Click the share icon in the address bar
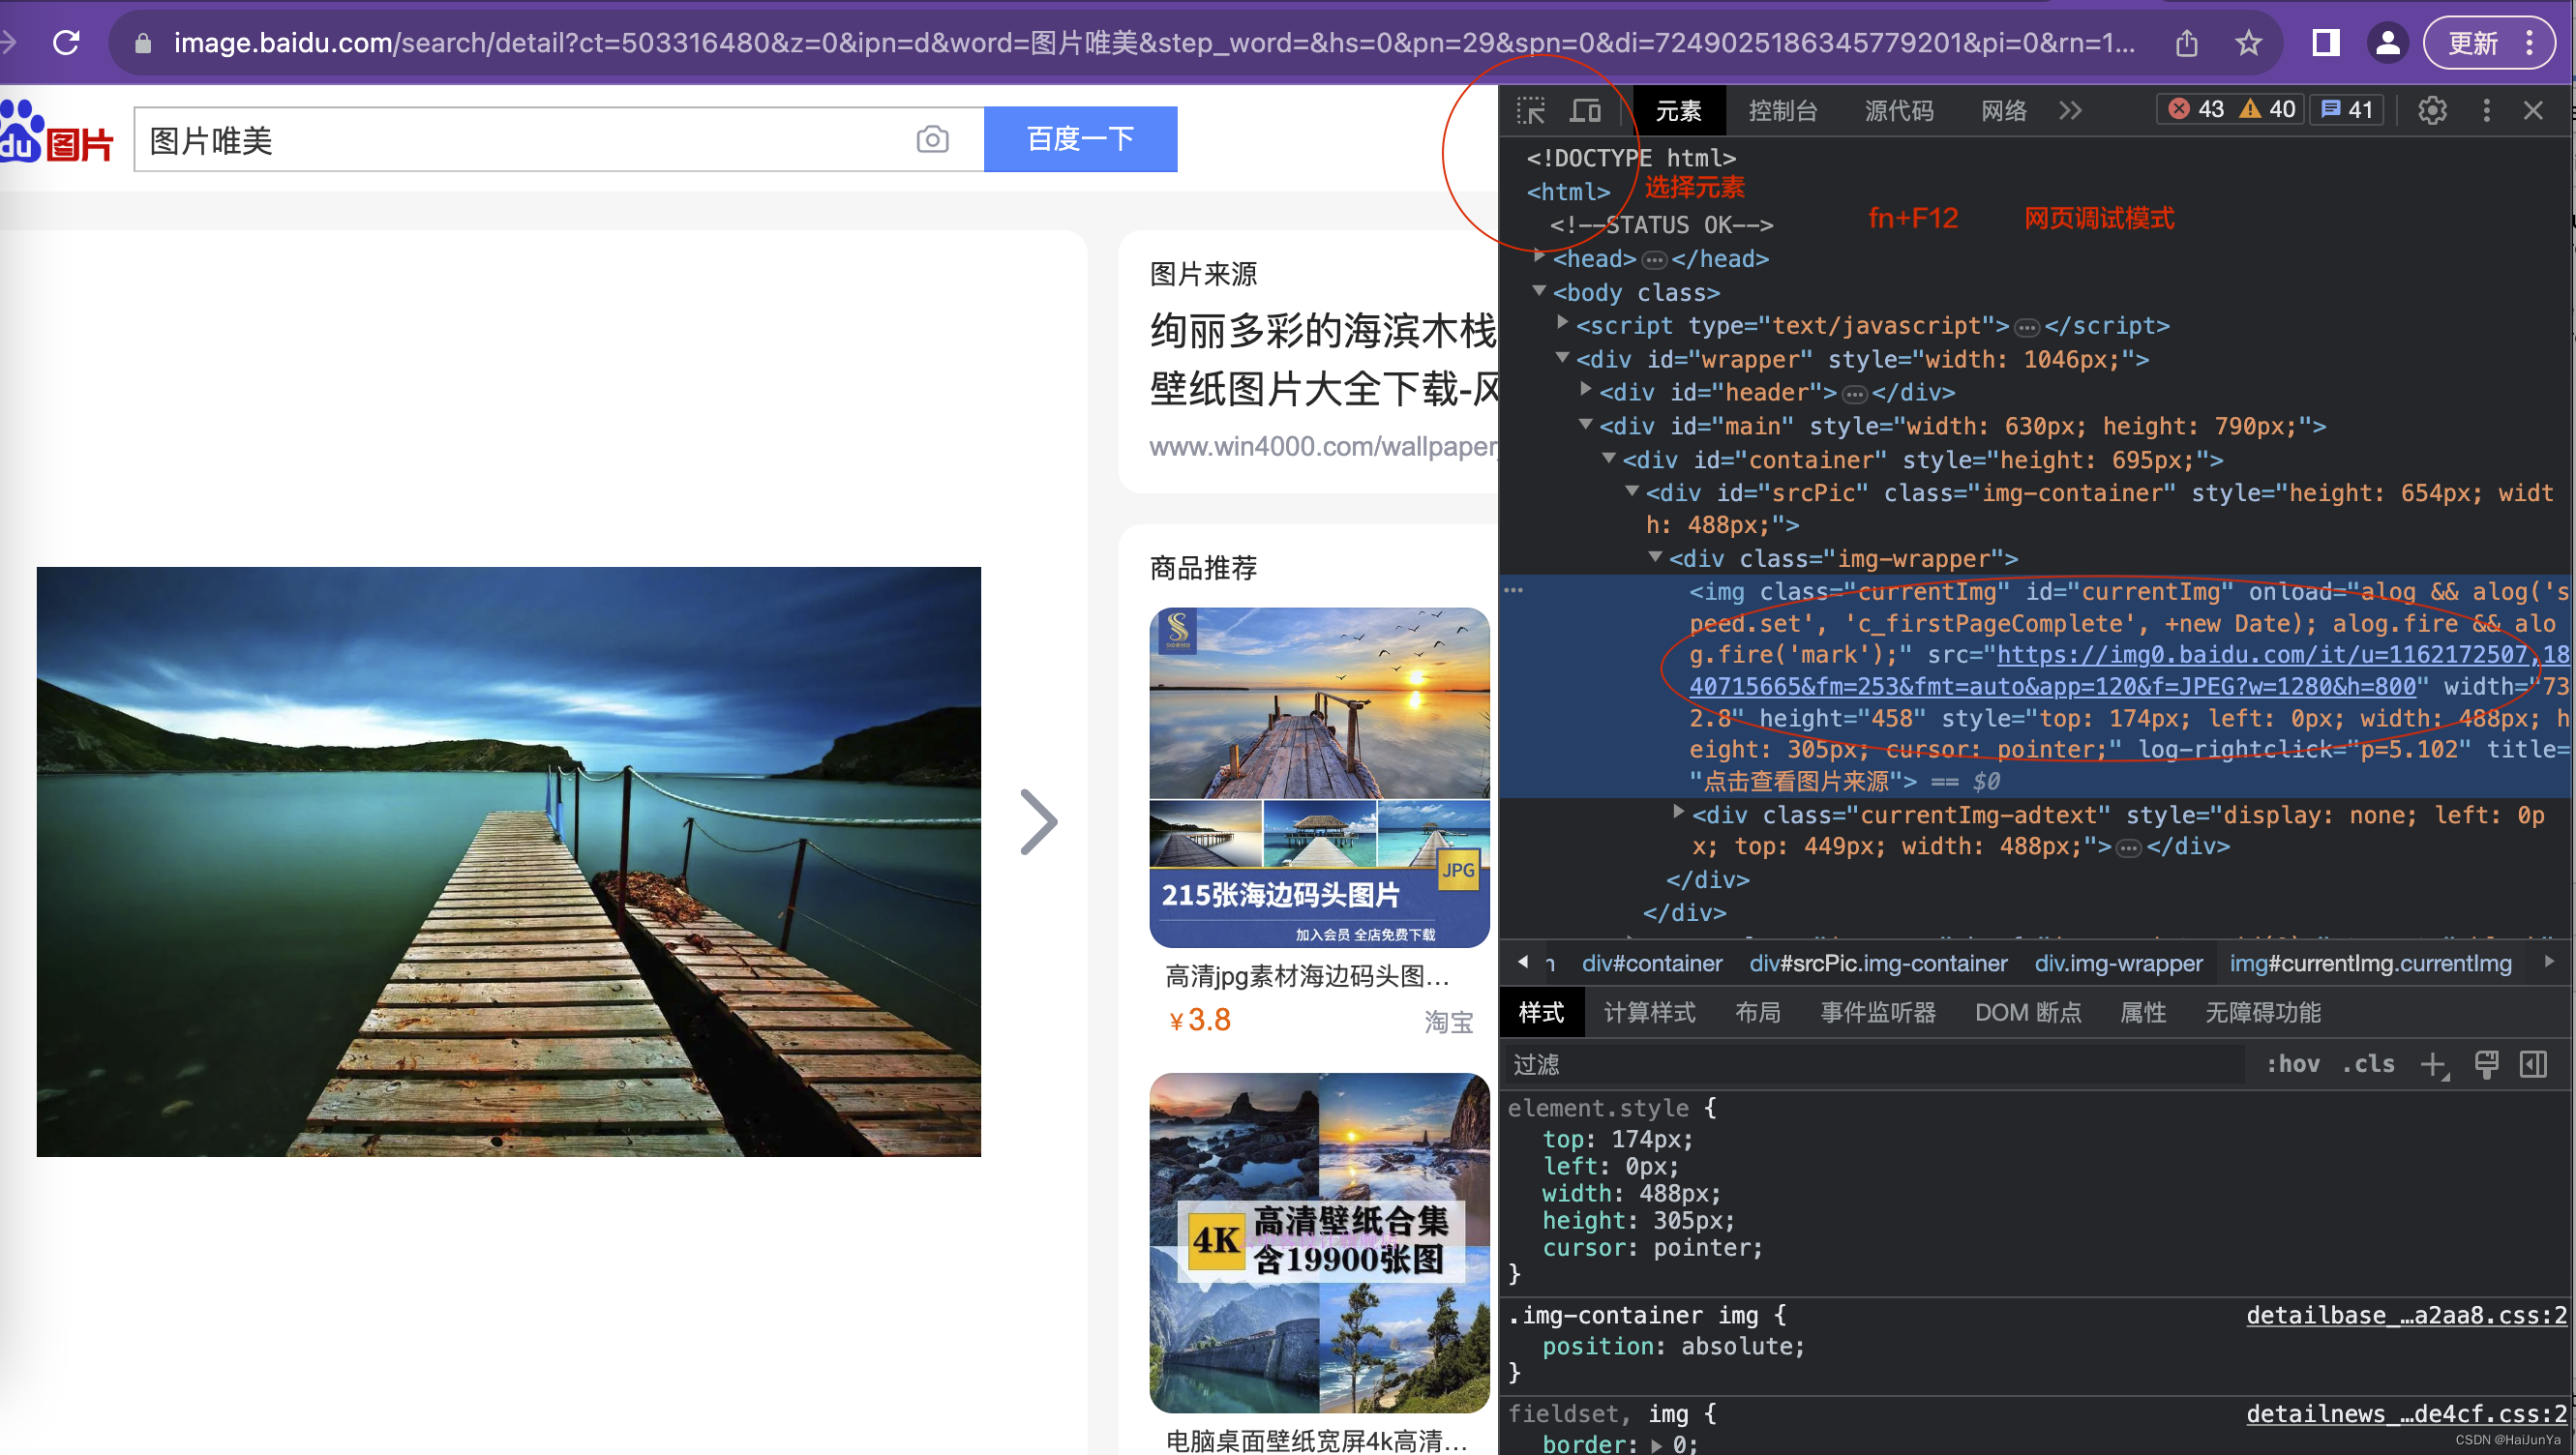Screen dimensions: 2576x1455 (2187, 43)
